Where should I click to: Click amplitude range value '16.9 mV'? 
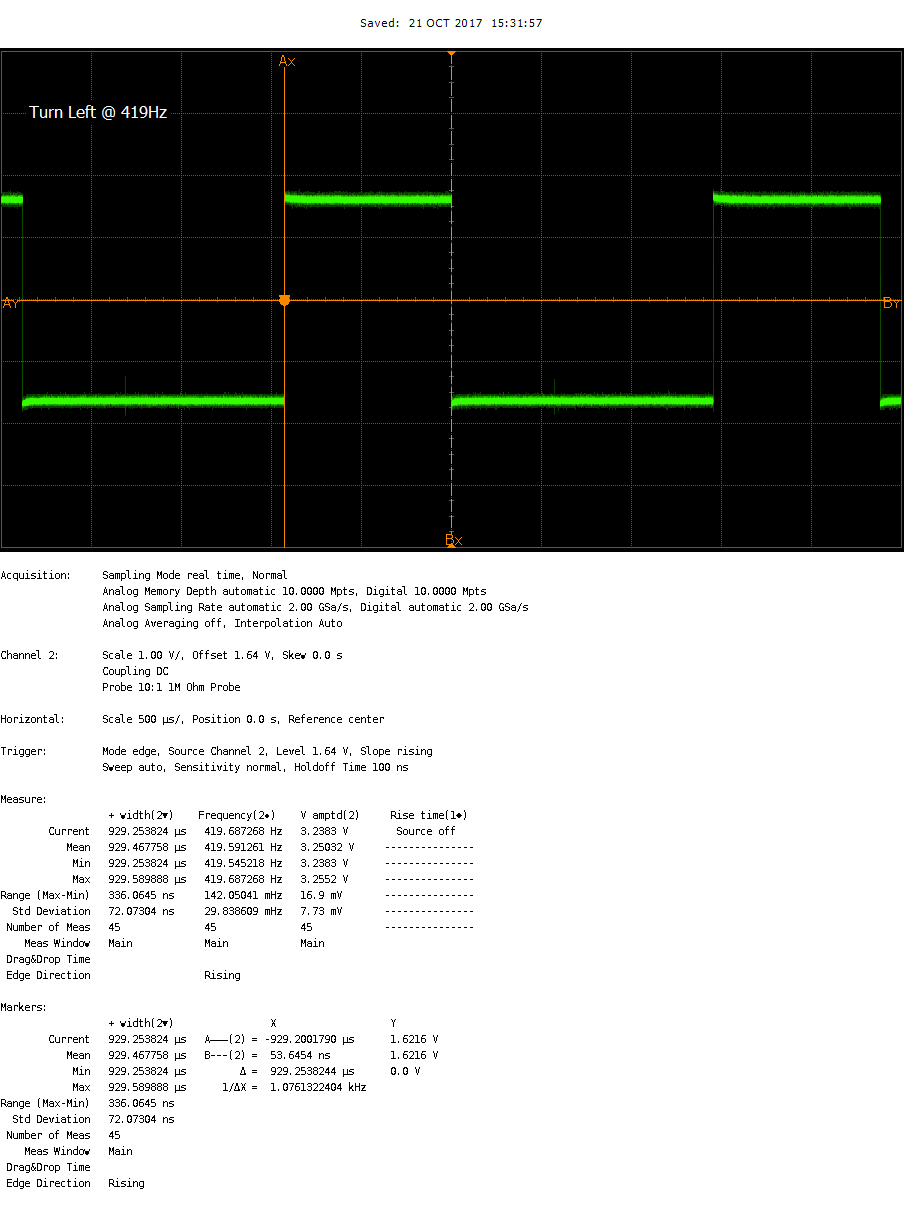click(321, 895)
